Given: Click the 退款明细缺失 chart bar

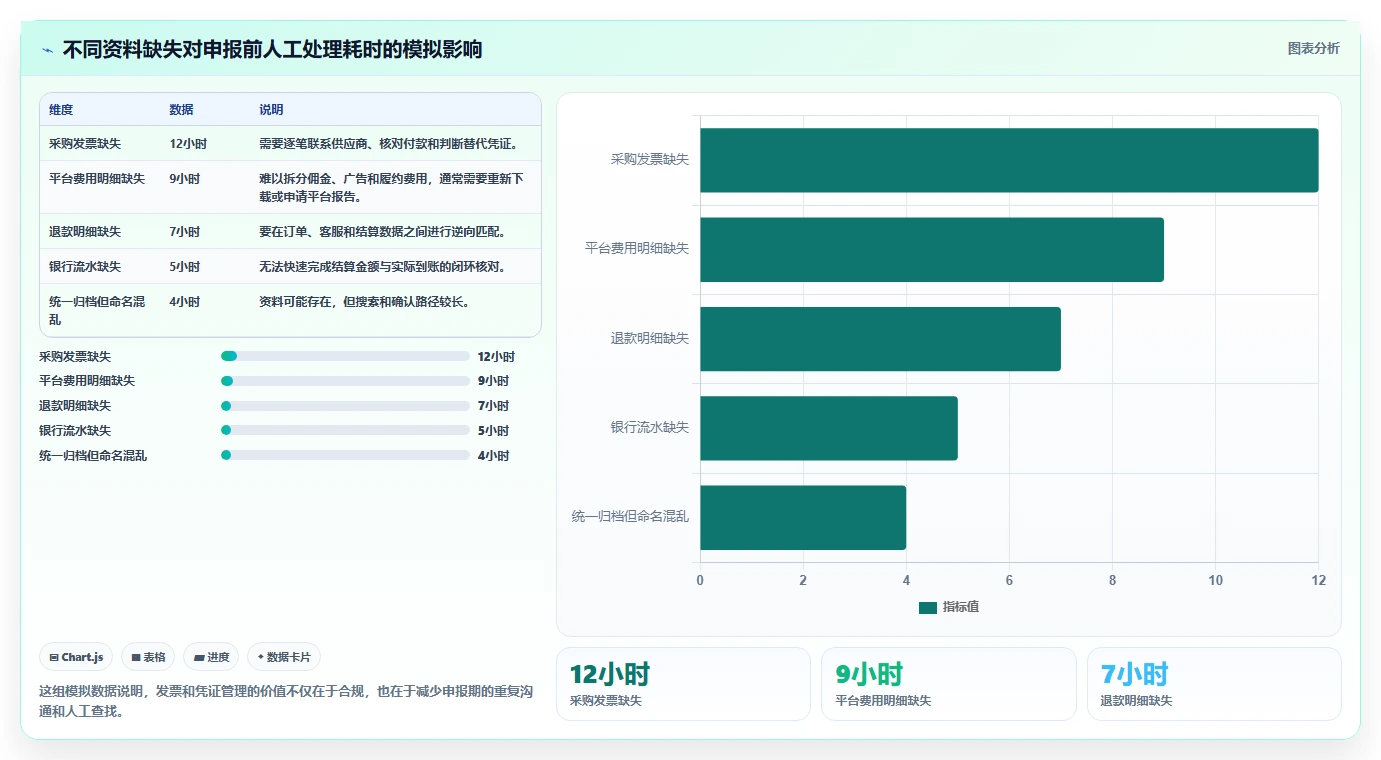Looking at the screenshot, I should [880, 339].
